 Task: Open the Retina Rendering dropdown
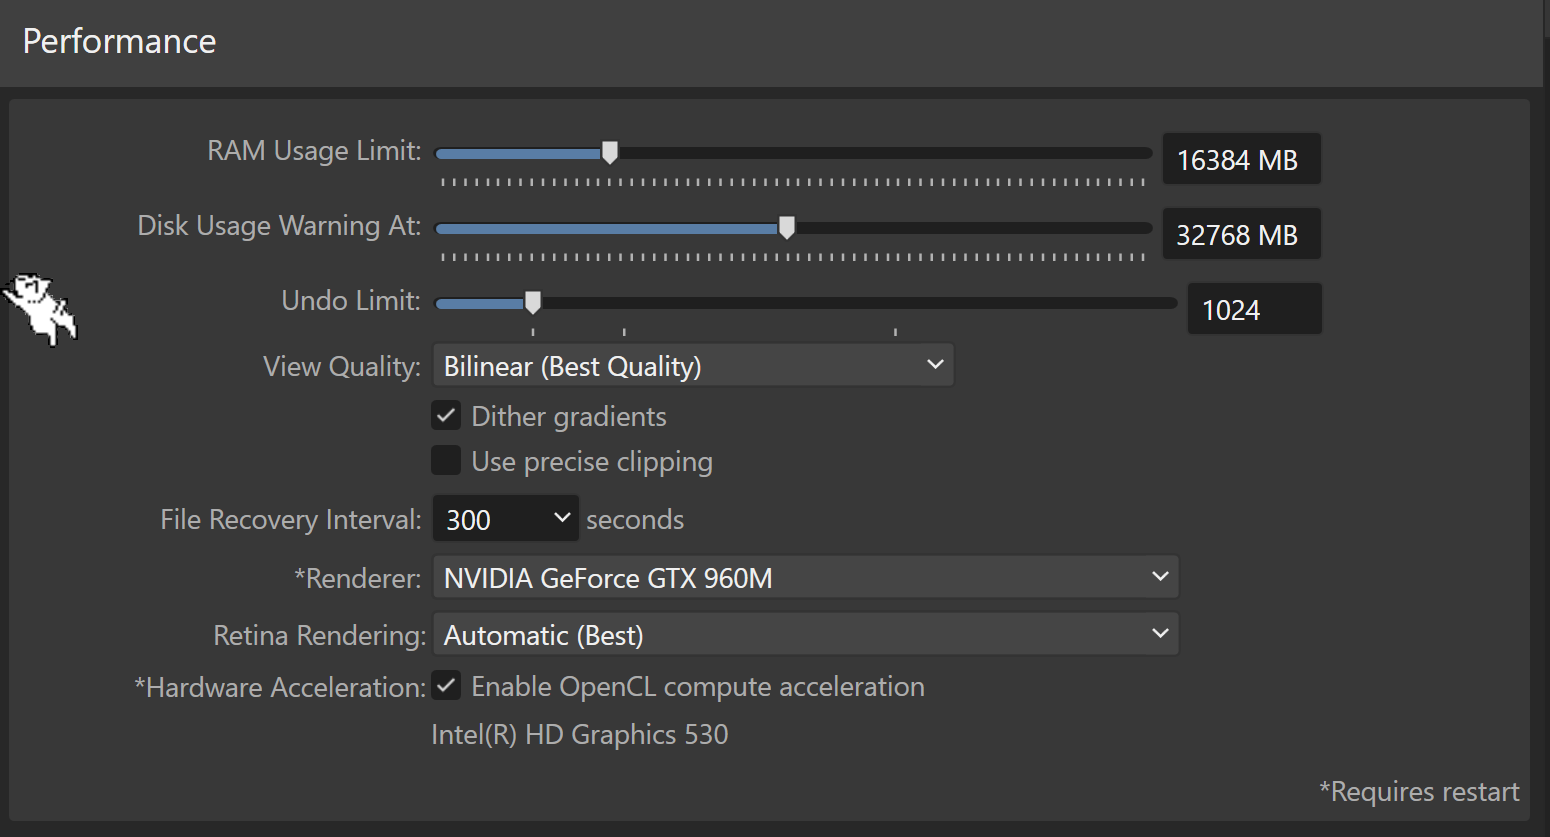[x=805, y=634]
